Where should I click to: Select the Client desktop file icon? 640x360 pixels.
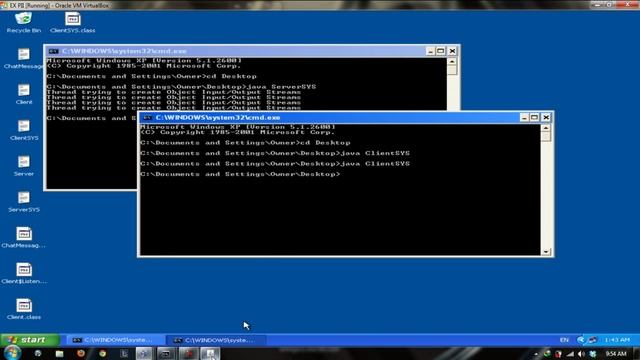click(x=24, y=94)
